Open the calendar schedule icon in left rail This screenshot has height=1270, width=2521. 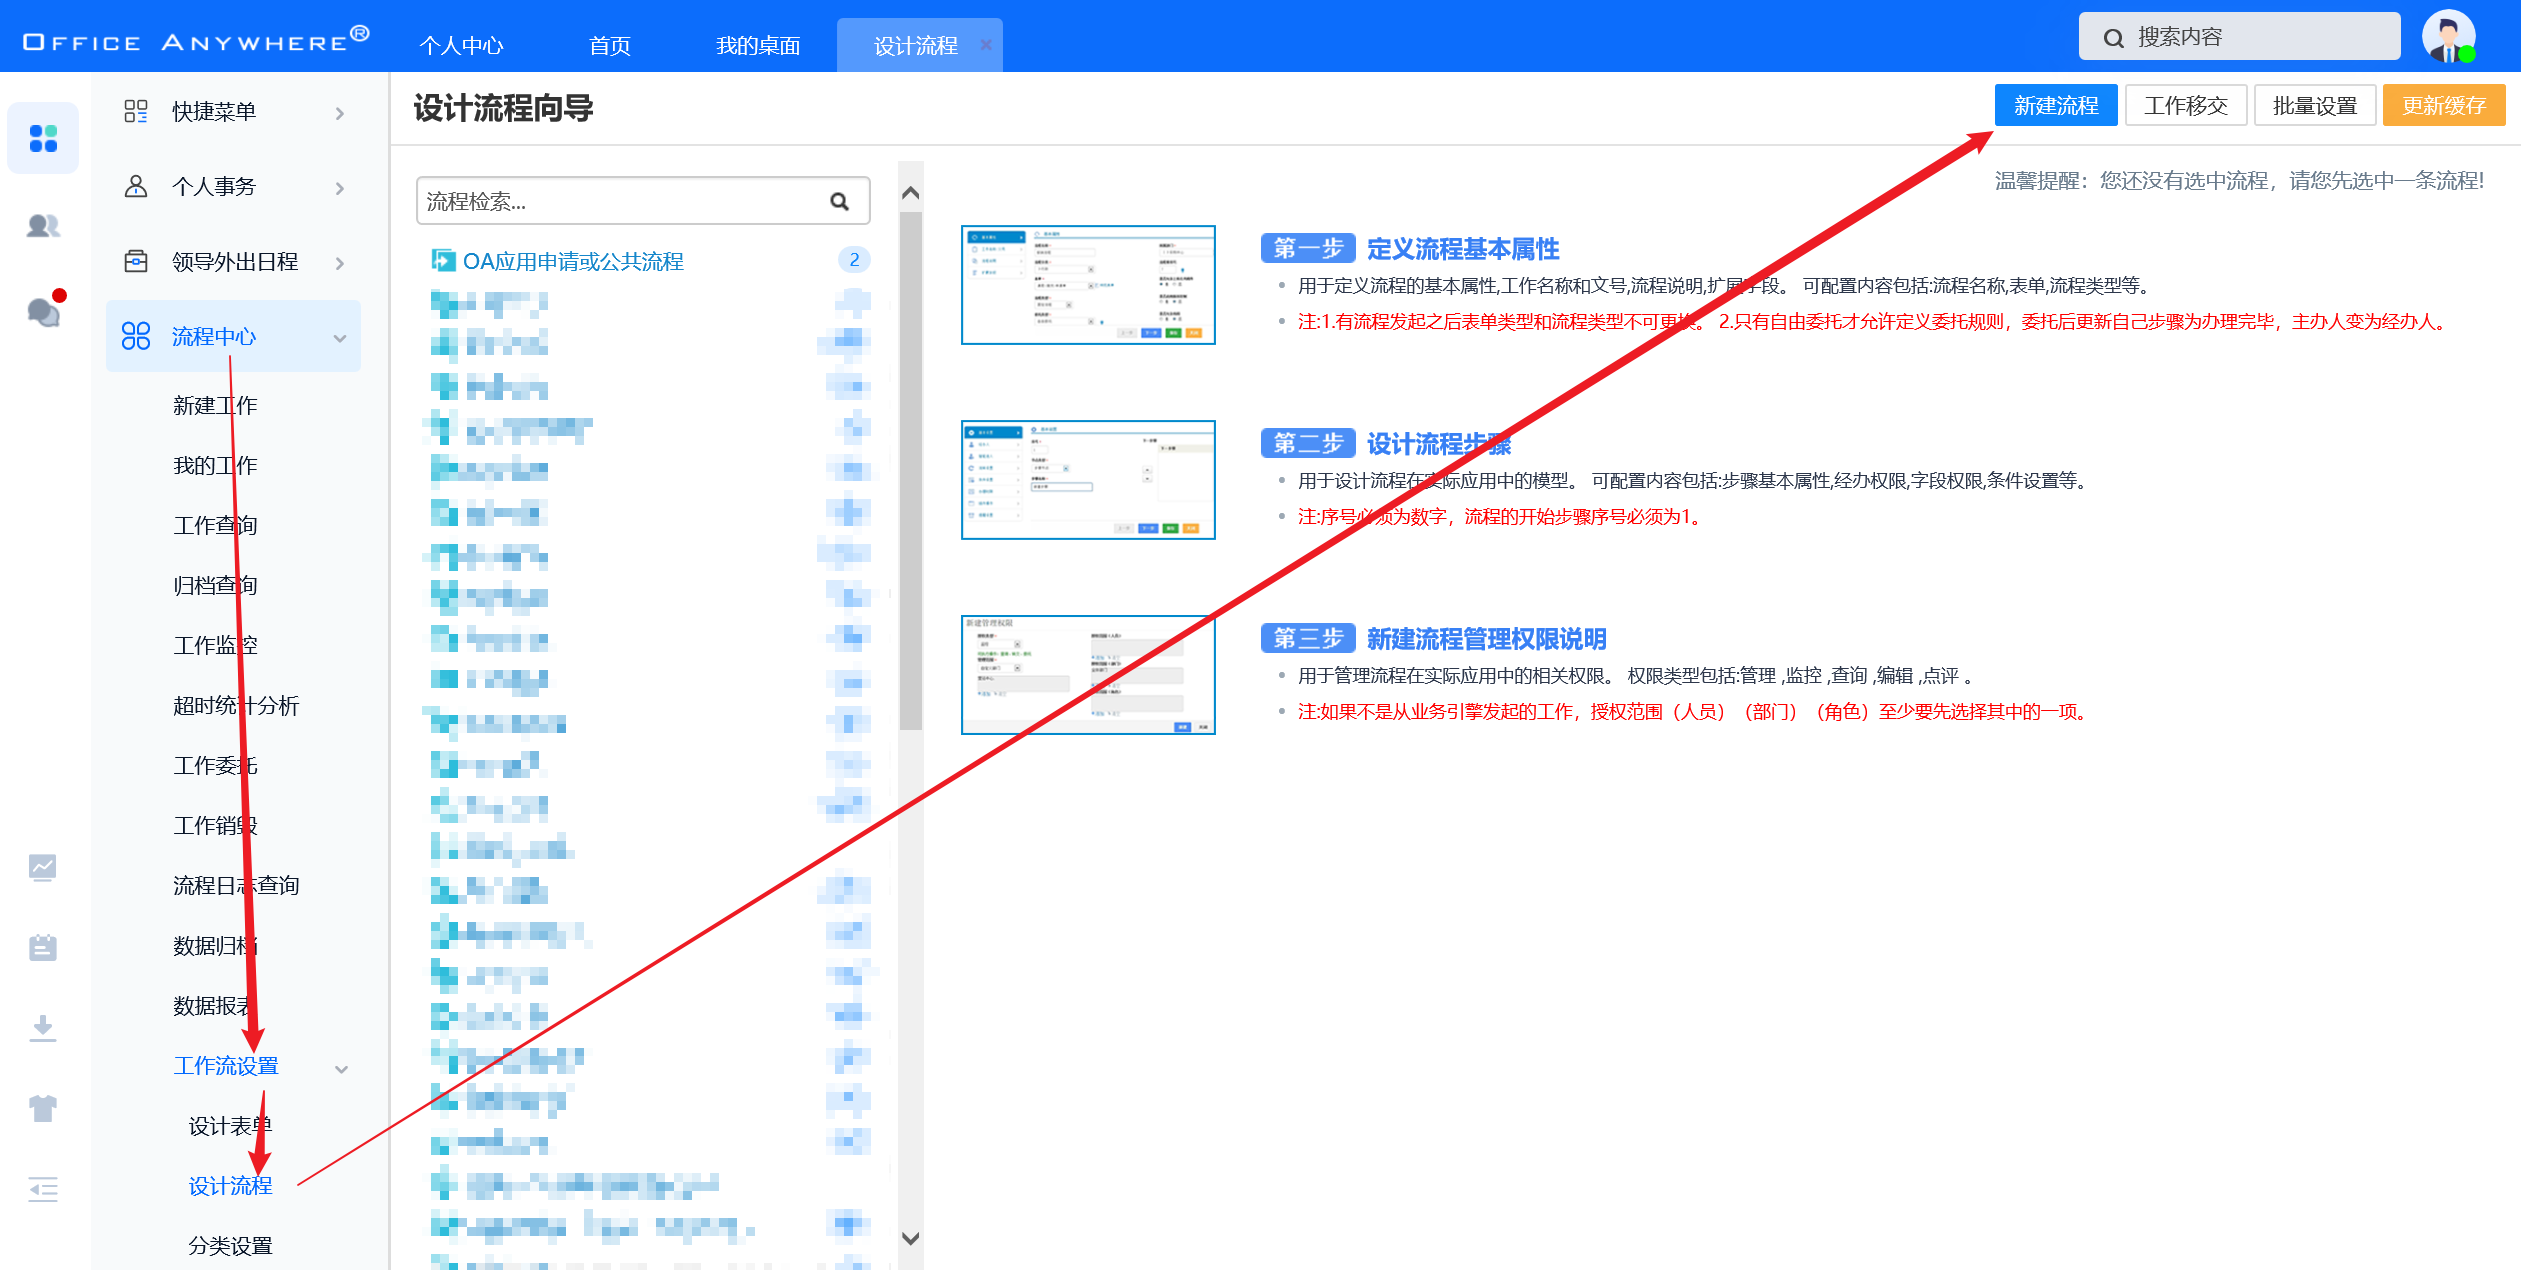coord(43,946)
